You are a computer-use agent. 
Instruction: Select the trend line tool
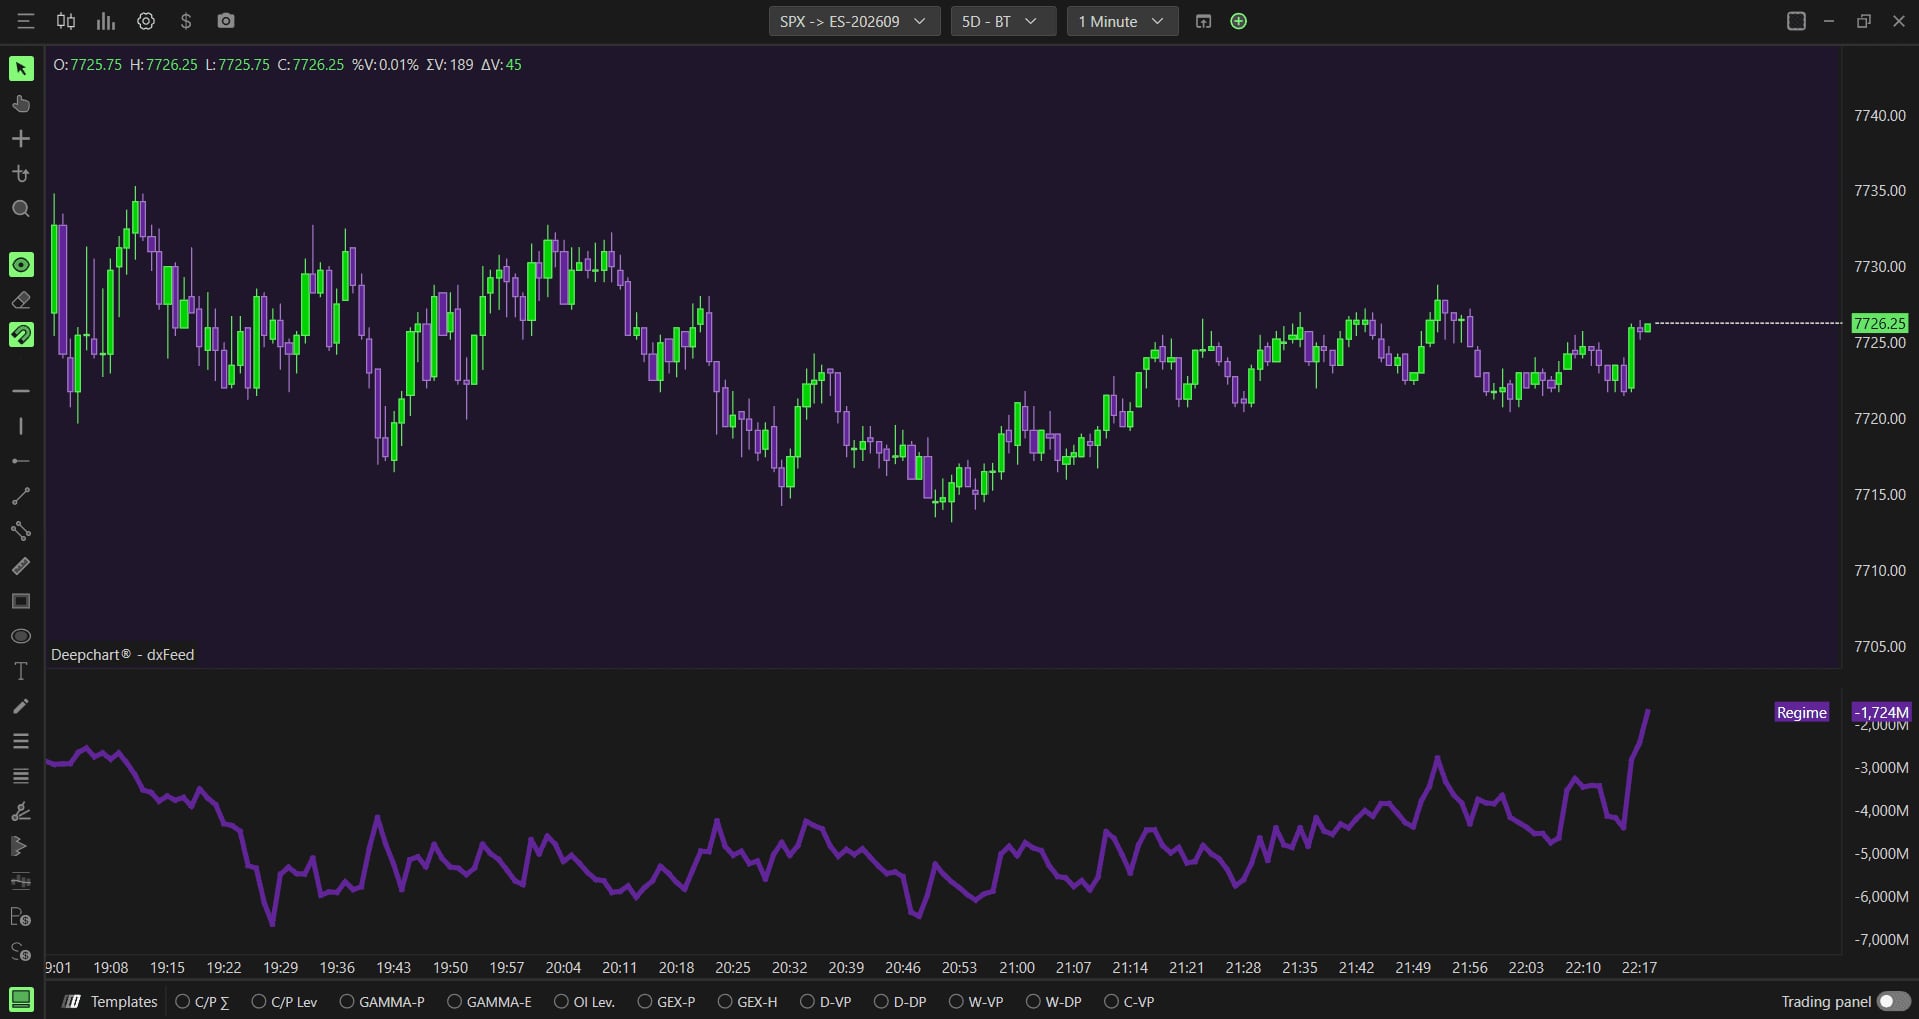point(21,496)
